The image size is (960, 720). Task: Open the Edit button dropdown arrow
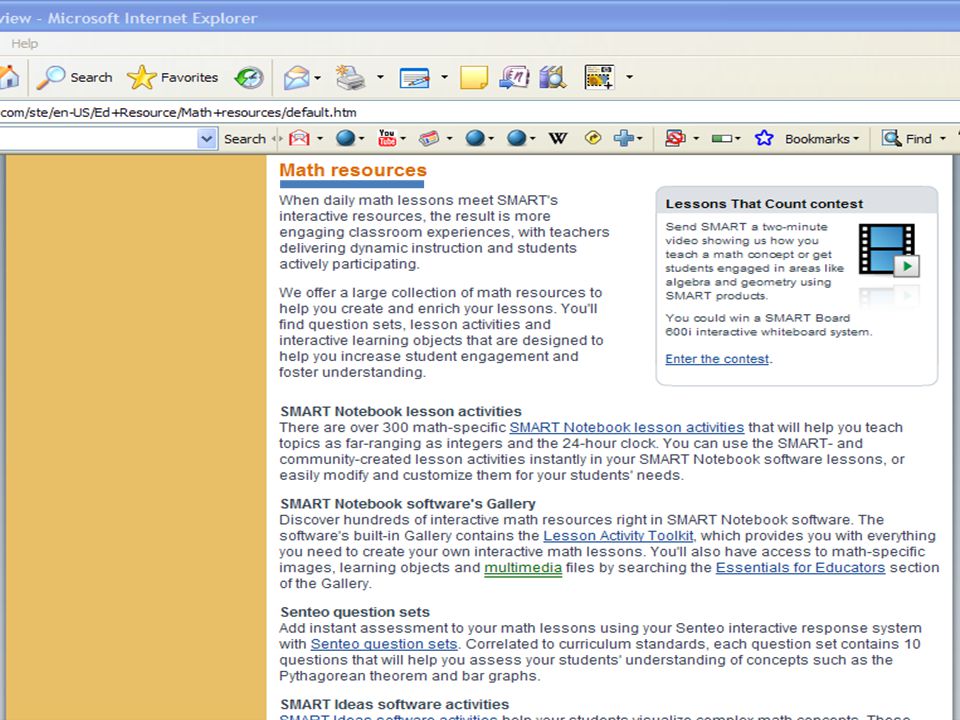444,77
